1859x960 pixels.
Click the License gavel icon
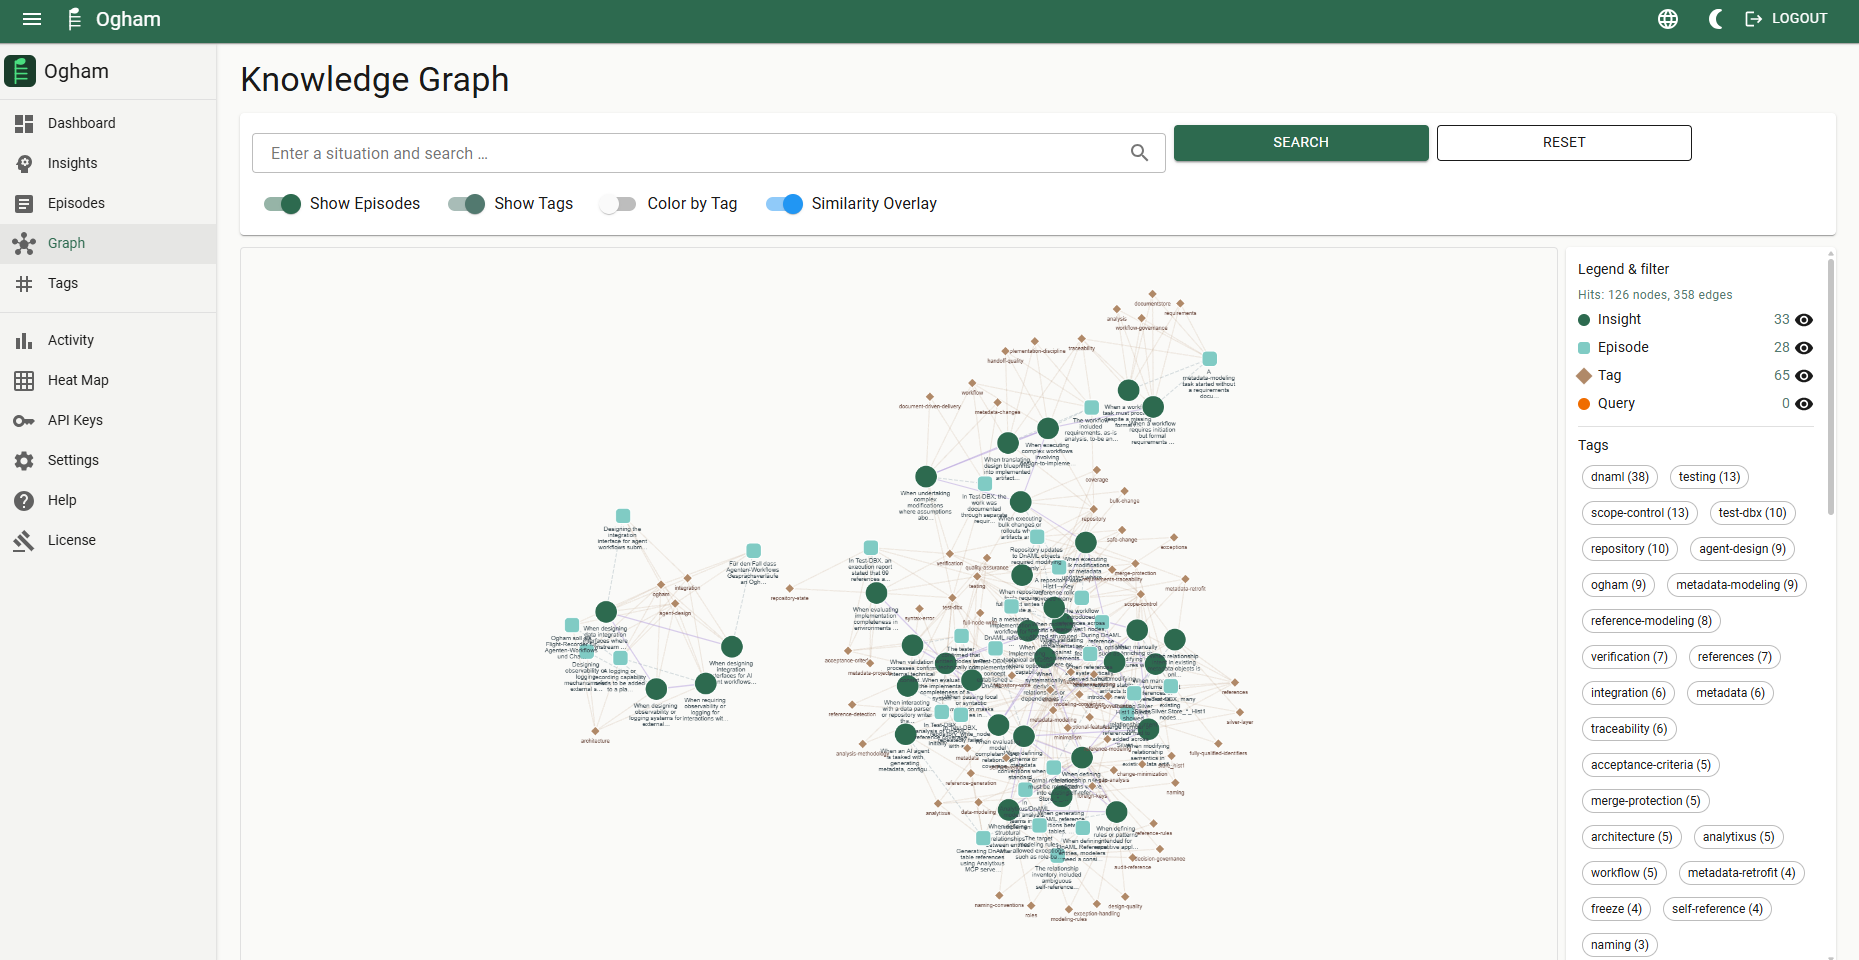[x=24, y=540]
